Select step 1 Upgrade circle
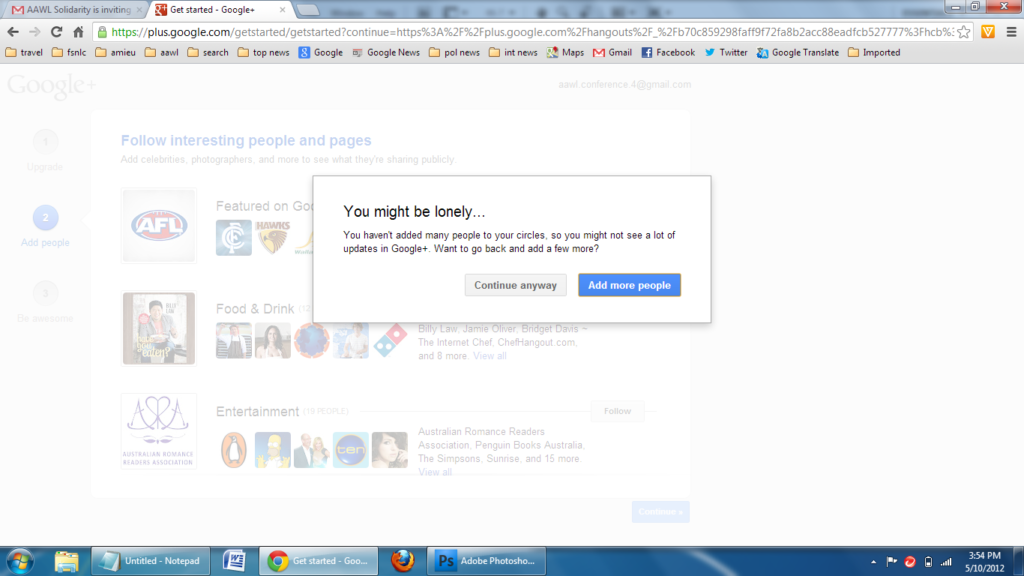Viewport: 1024px width, 576px height. click(x=45, y=141)
